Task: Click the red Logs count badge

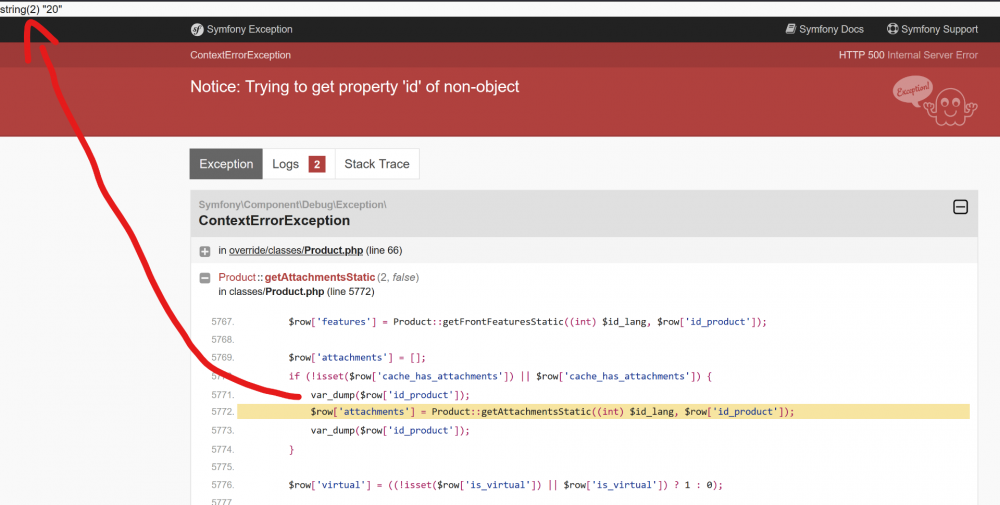Action: point(317,165)
